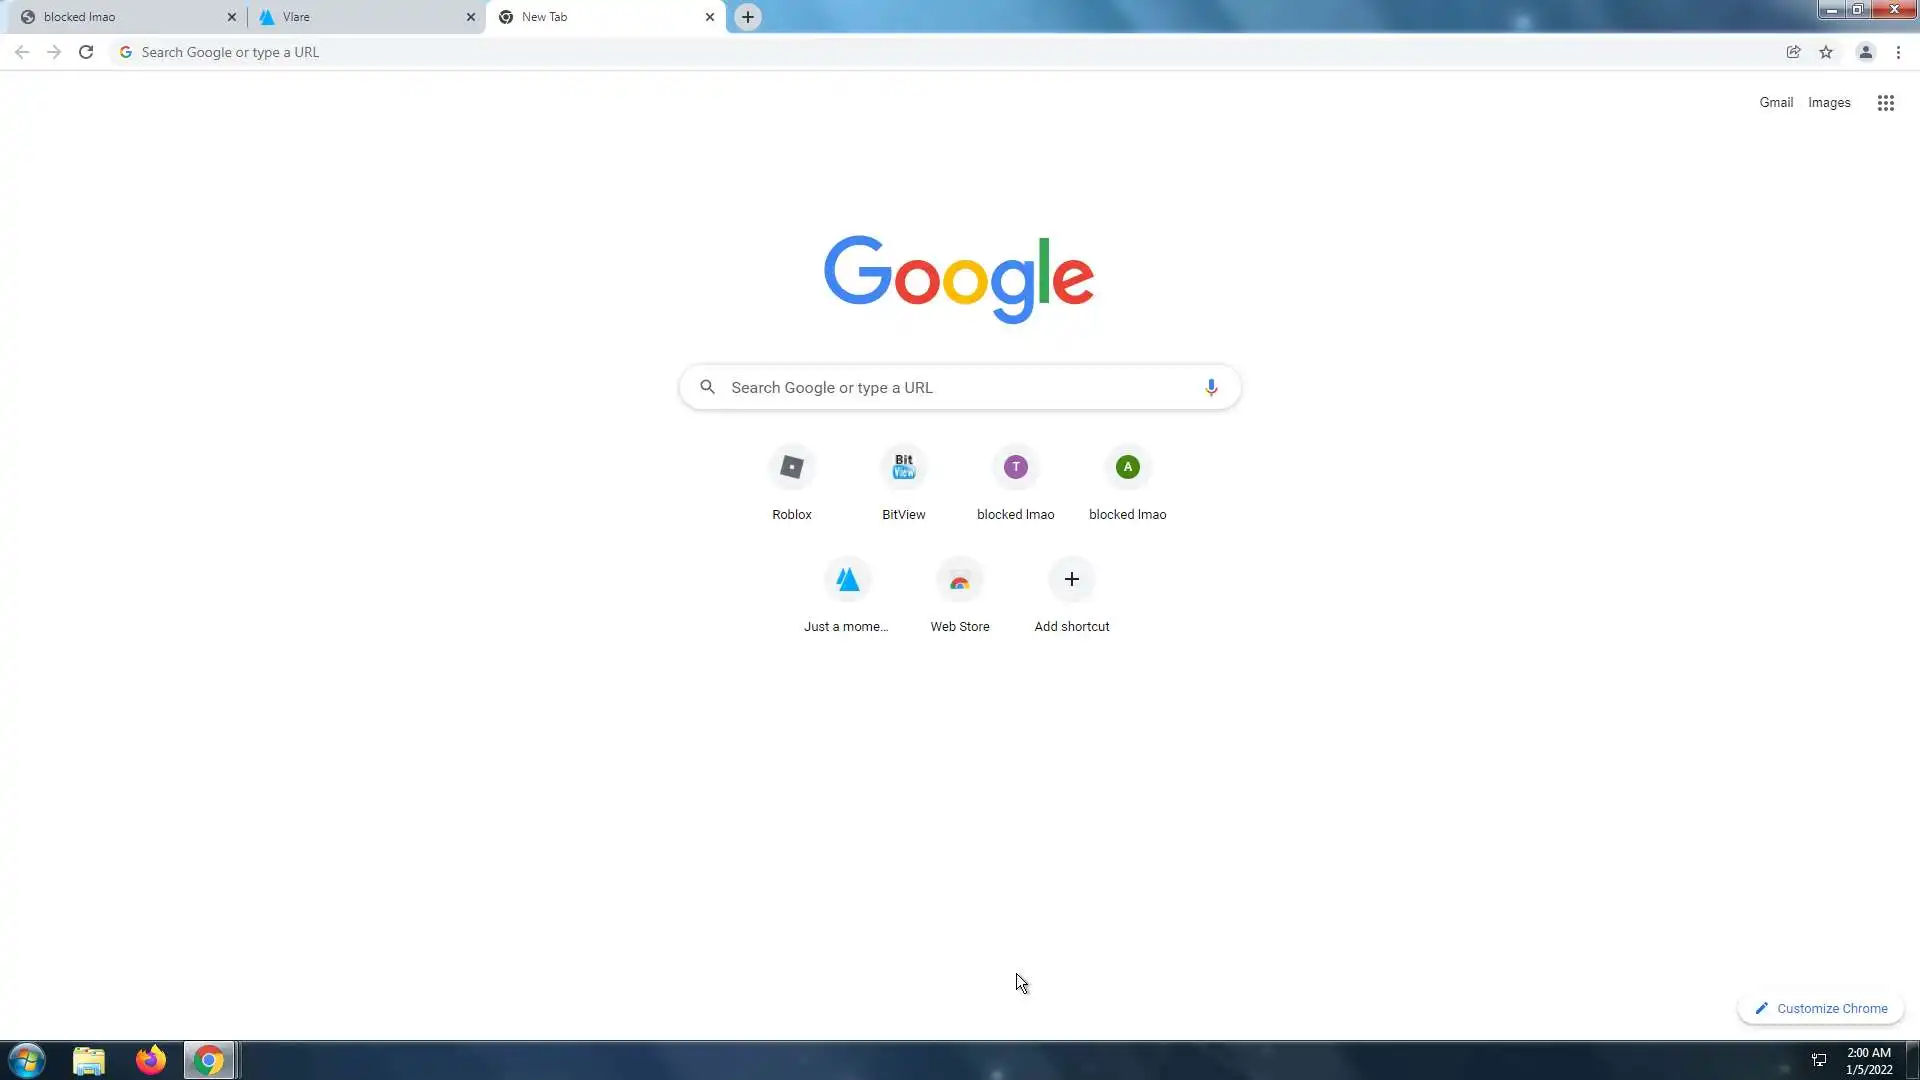Open a new tab with plus button

tap(747, 17)
